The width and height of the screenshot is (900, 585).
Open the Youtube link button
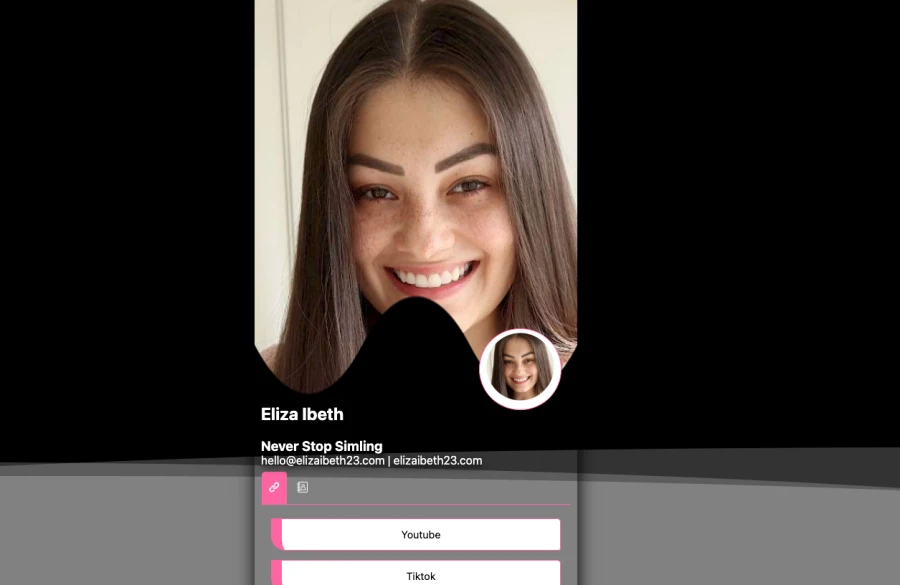tap(416, 534)
